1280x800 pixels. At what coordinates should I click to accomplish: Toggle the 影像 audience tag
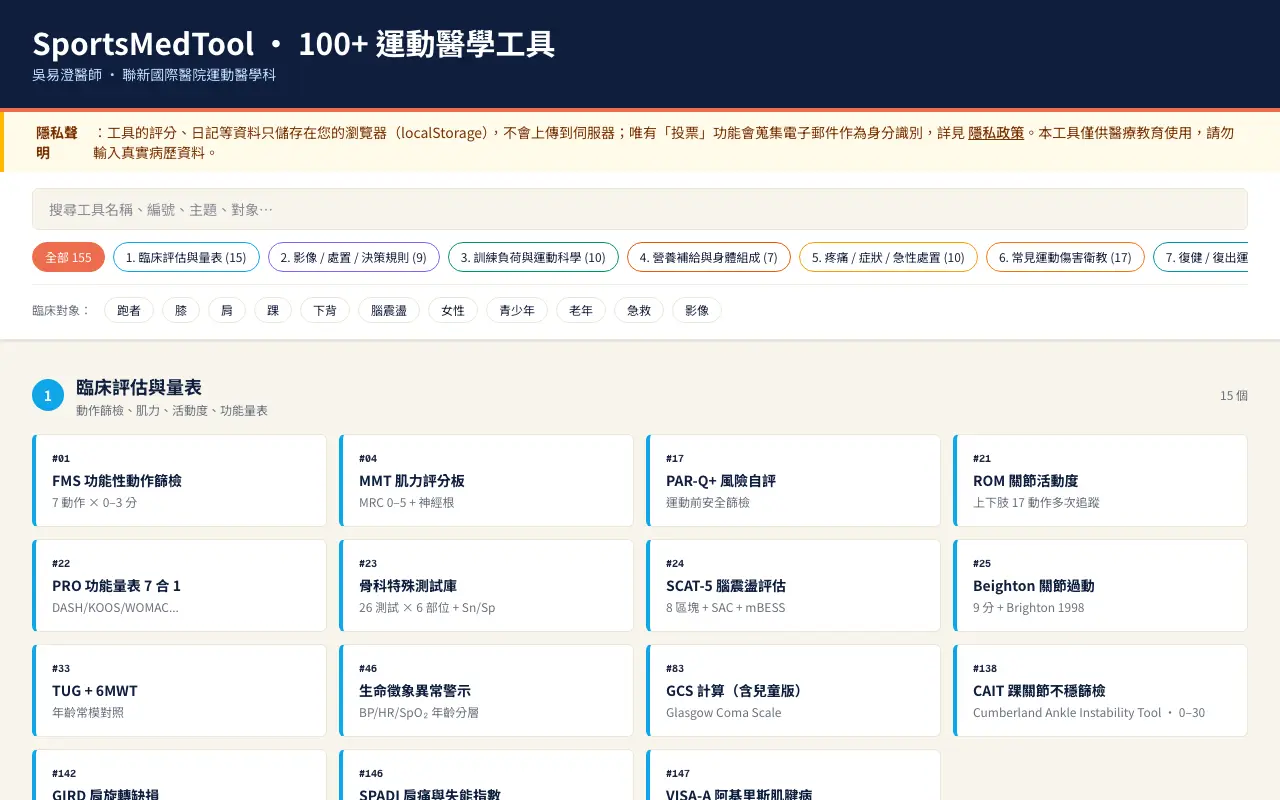point(697,310)
